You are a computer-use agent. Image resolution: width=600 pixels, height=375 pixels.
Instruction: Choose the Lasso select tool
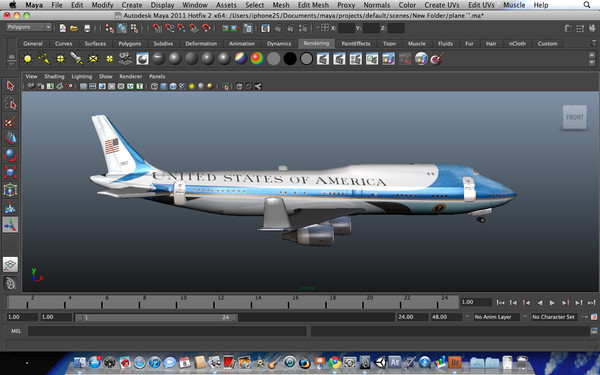click(10, 104)
